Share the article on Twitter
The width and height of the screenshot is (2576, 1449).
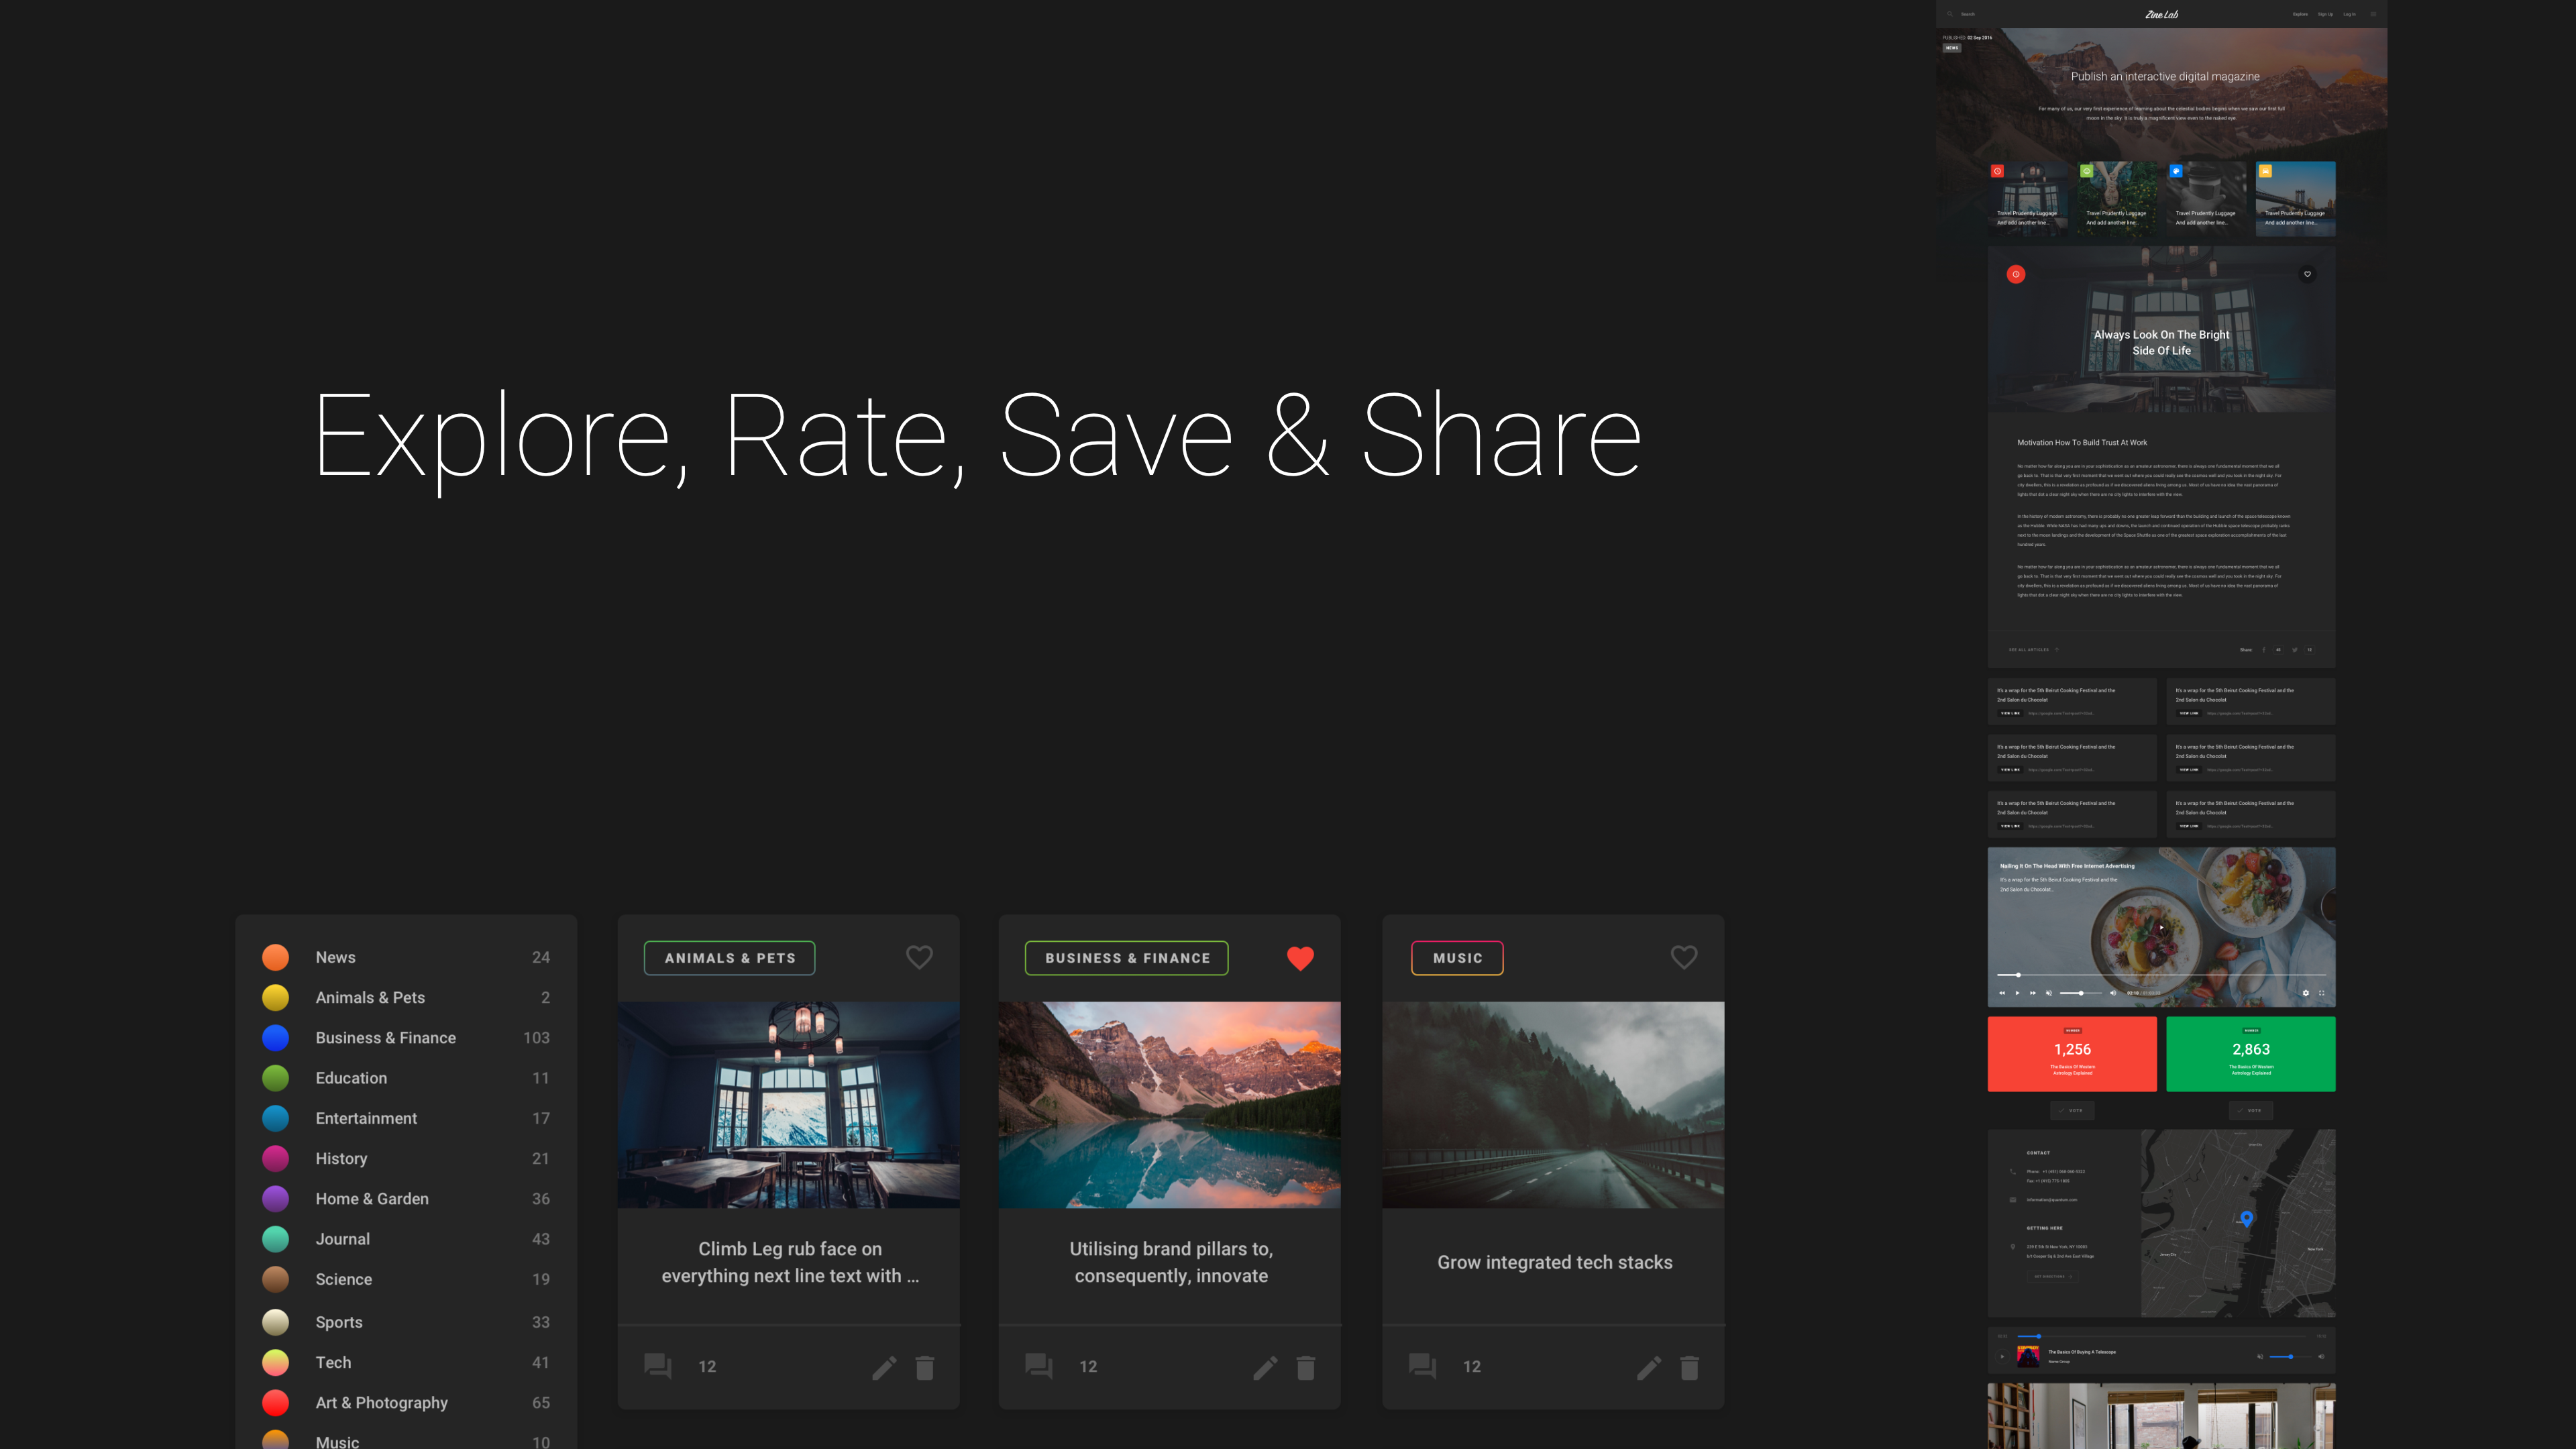tap(2295, 650)
